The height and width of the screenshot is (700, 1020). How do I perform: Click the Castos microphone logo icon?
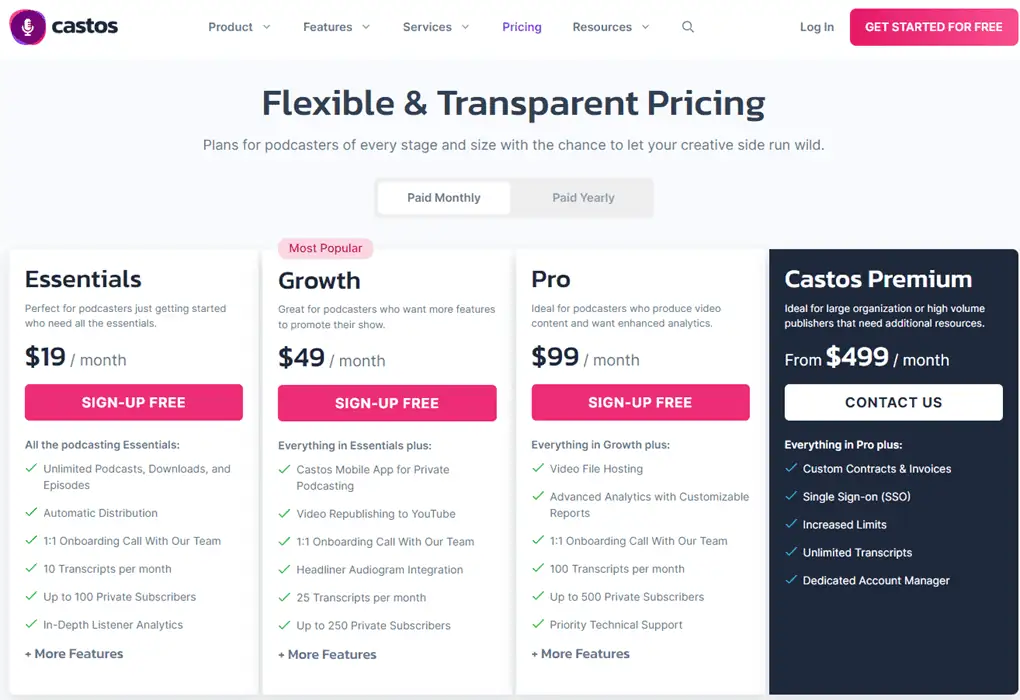[x=27, y=27]
